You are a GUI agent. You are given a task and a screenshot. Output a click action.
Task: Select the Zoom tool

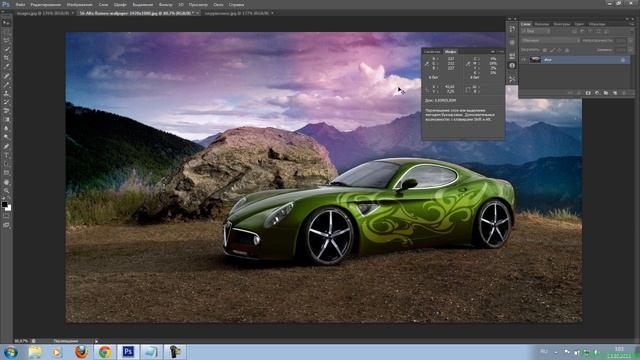[6, 190]
